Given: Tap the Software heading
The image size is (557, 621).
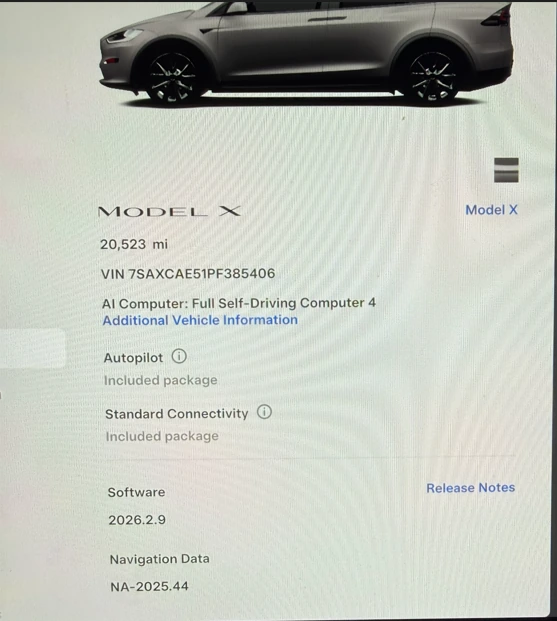Looking at the screenshot, I should (136, 492).
